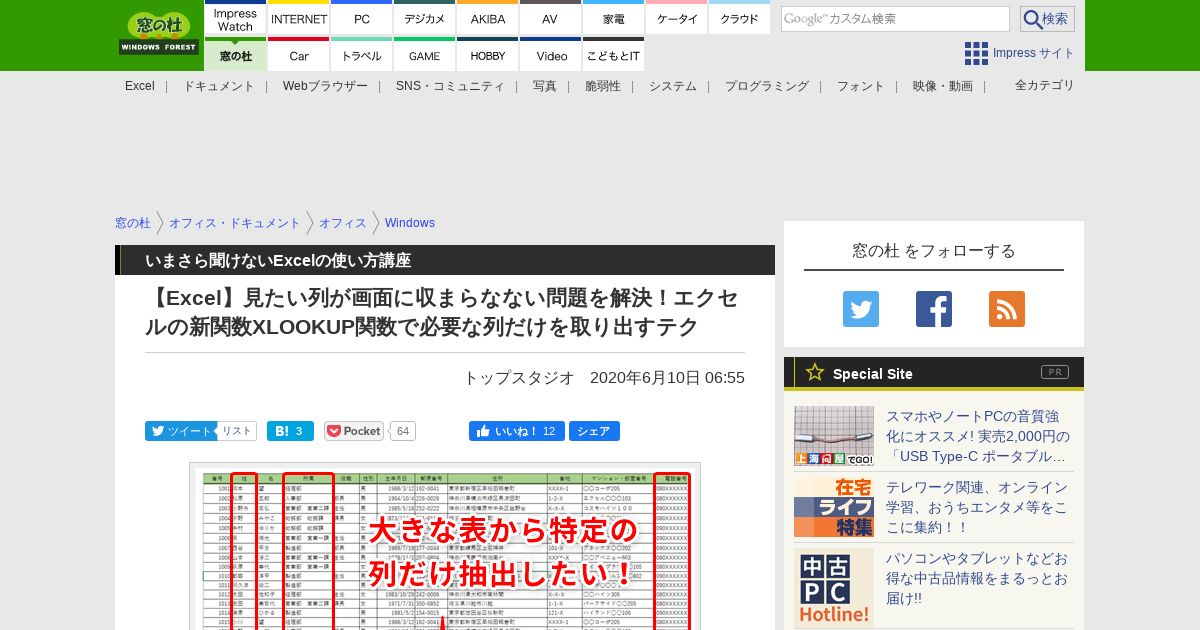The image size is (1200, 630).
Task: Open the AV tab
Action: pos(550,18)
